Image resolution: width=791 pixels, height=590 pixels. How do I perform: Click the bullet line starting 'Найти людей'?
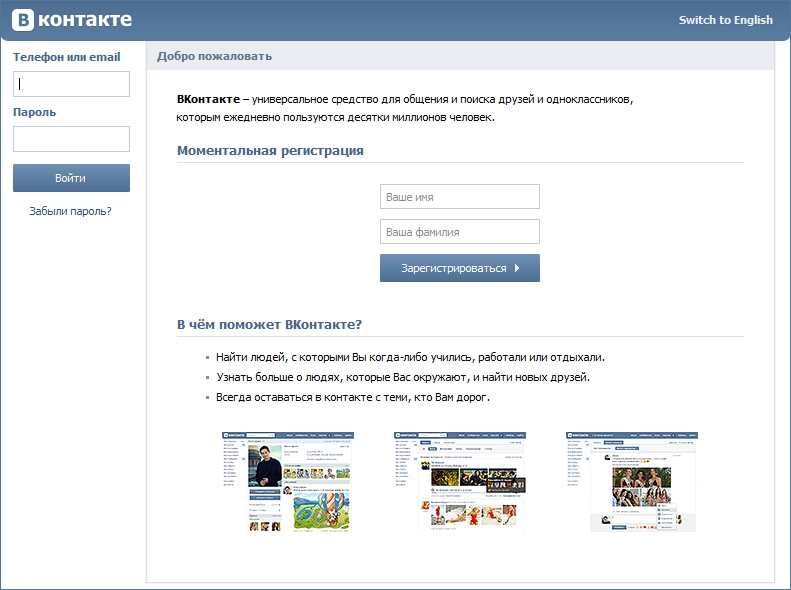(410, 357)
